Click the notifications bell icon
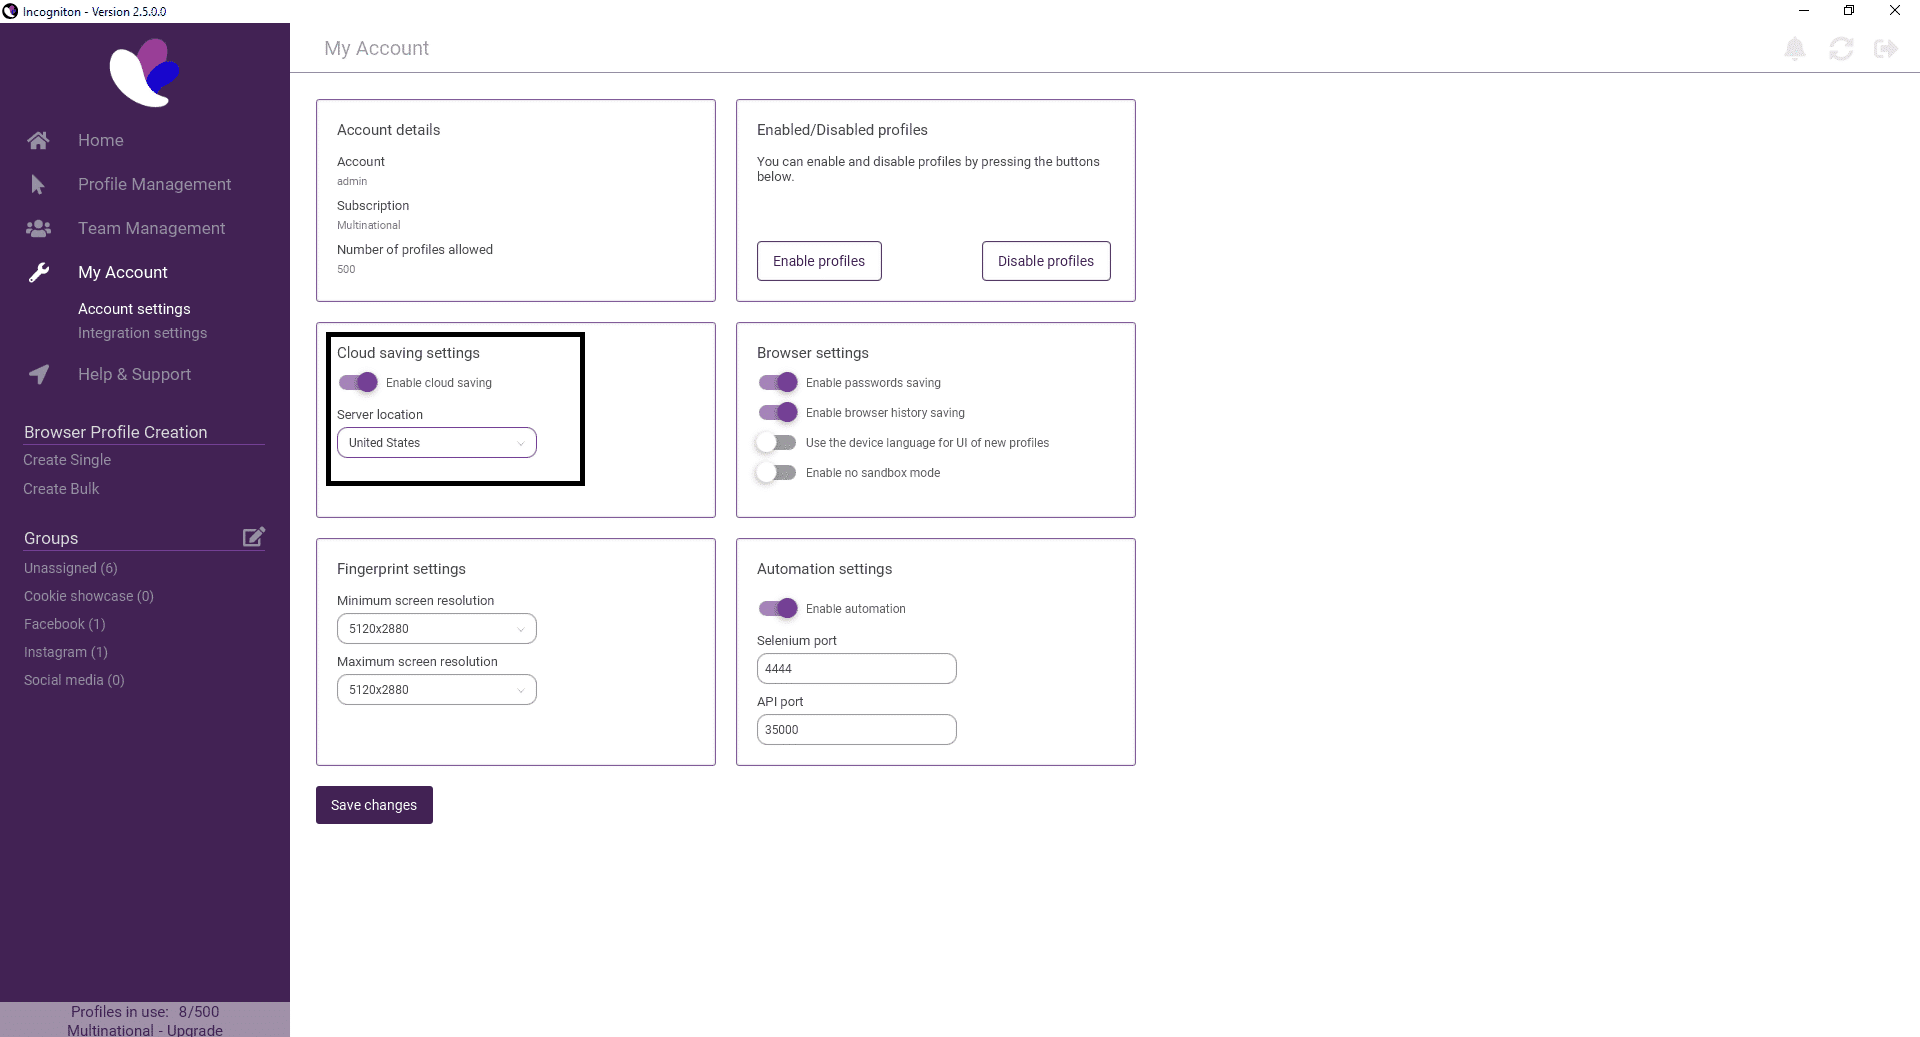This screenshot has width=1920, height=1037. tap(1795, 48)
